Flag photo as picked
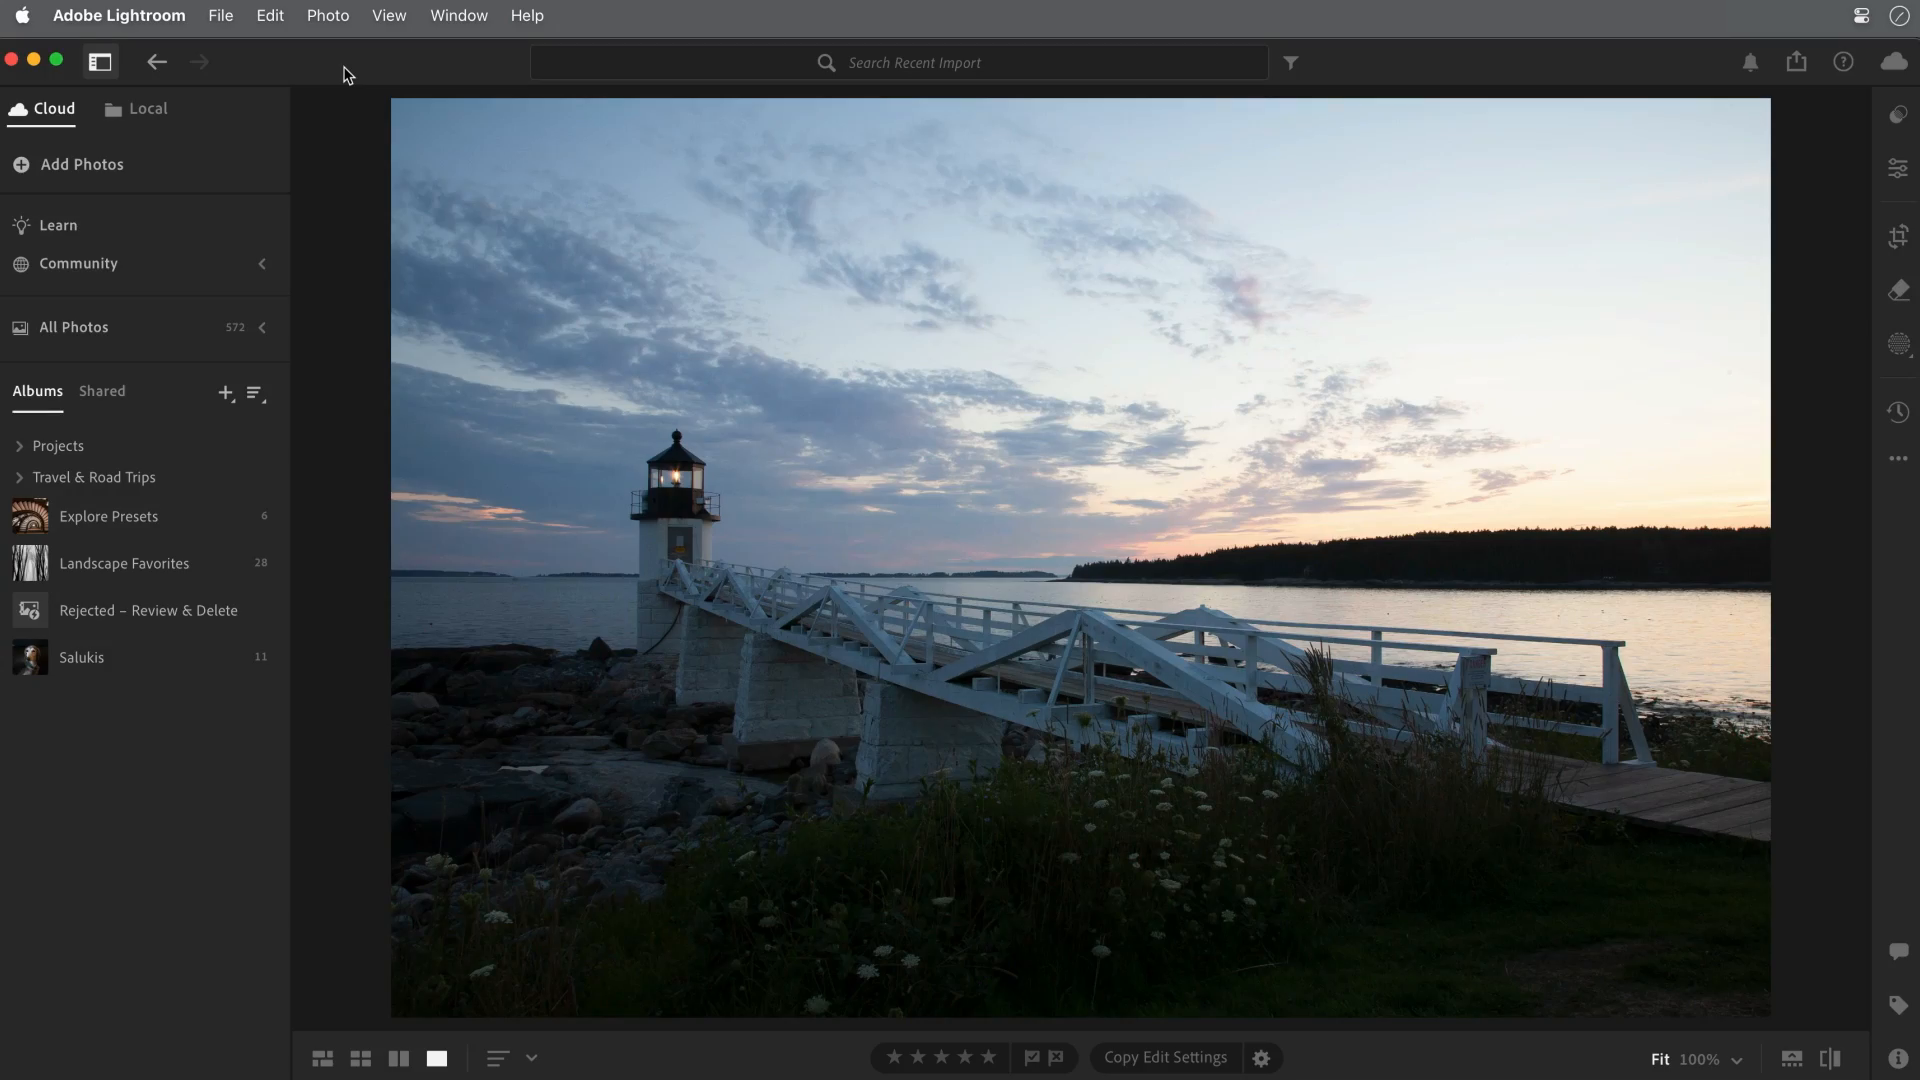1920x1080 pixels. pos(1032,1057)
